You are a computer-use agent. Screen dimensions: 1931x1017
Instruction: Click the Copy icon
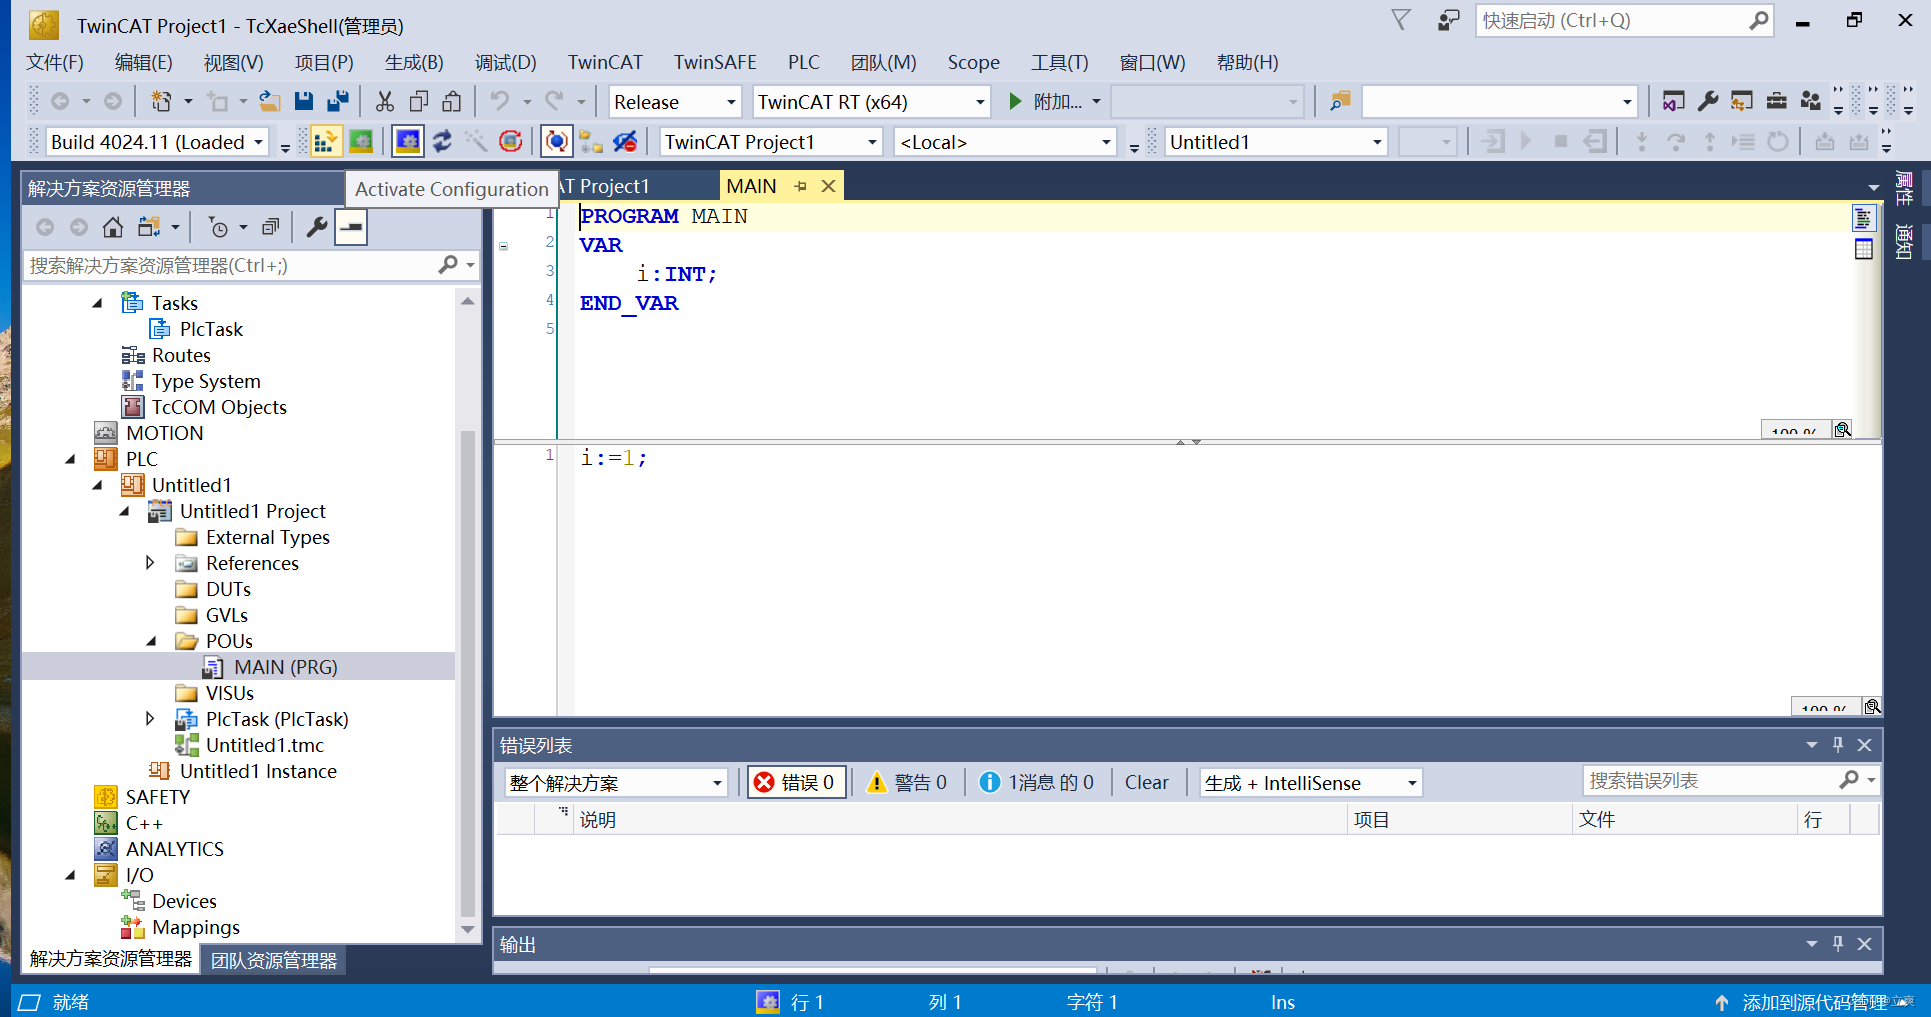(419, 101)
